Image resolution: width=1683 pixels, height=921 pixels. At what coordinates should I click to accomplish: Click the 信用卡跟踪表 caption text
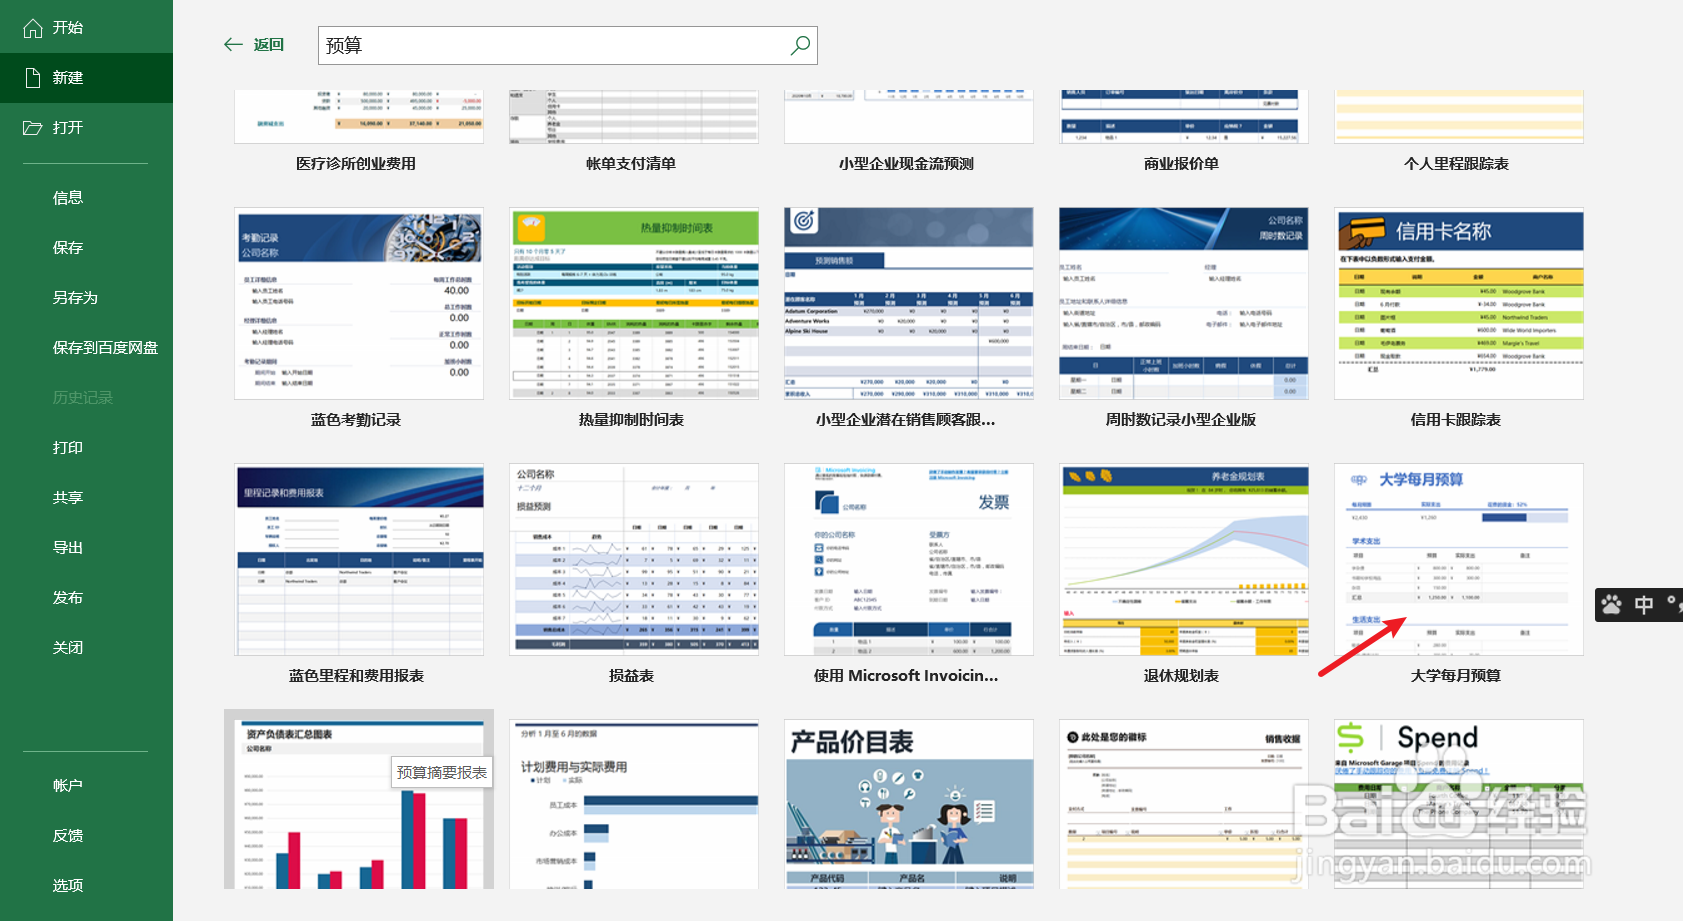pos(1456,420)
